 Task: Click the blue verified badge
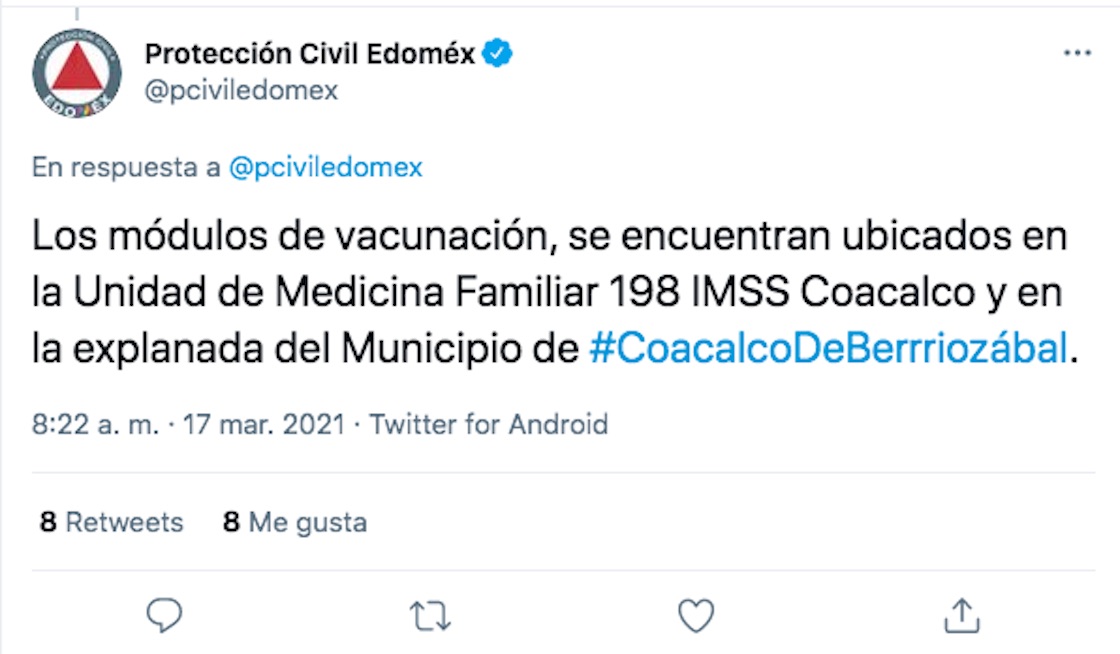pyautogui.click(x=498, y=54)
